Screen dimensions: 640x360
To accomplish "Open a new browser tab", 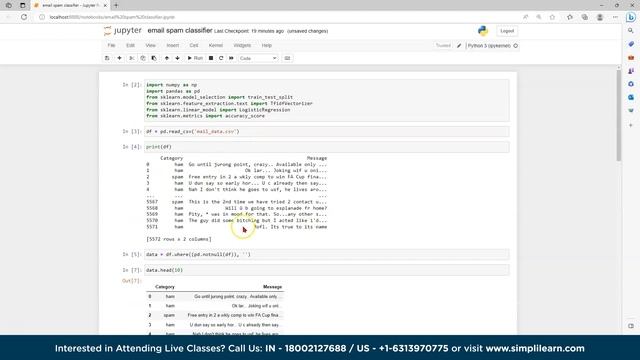I will point(116,5).
